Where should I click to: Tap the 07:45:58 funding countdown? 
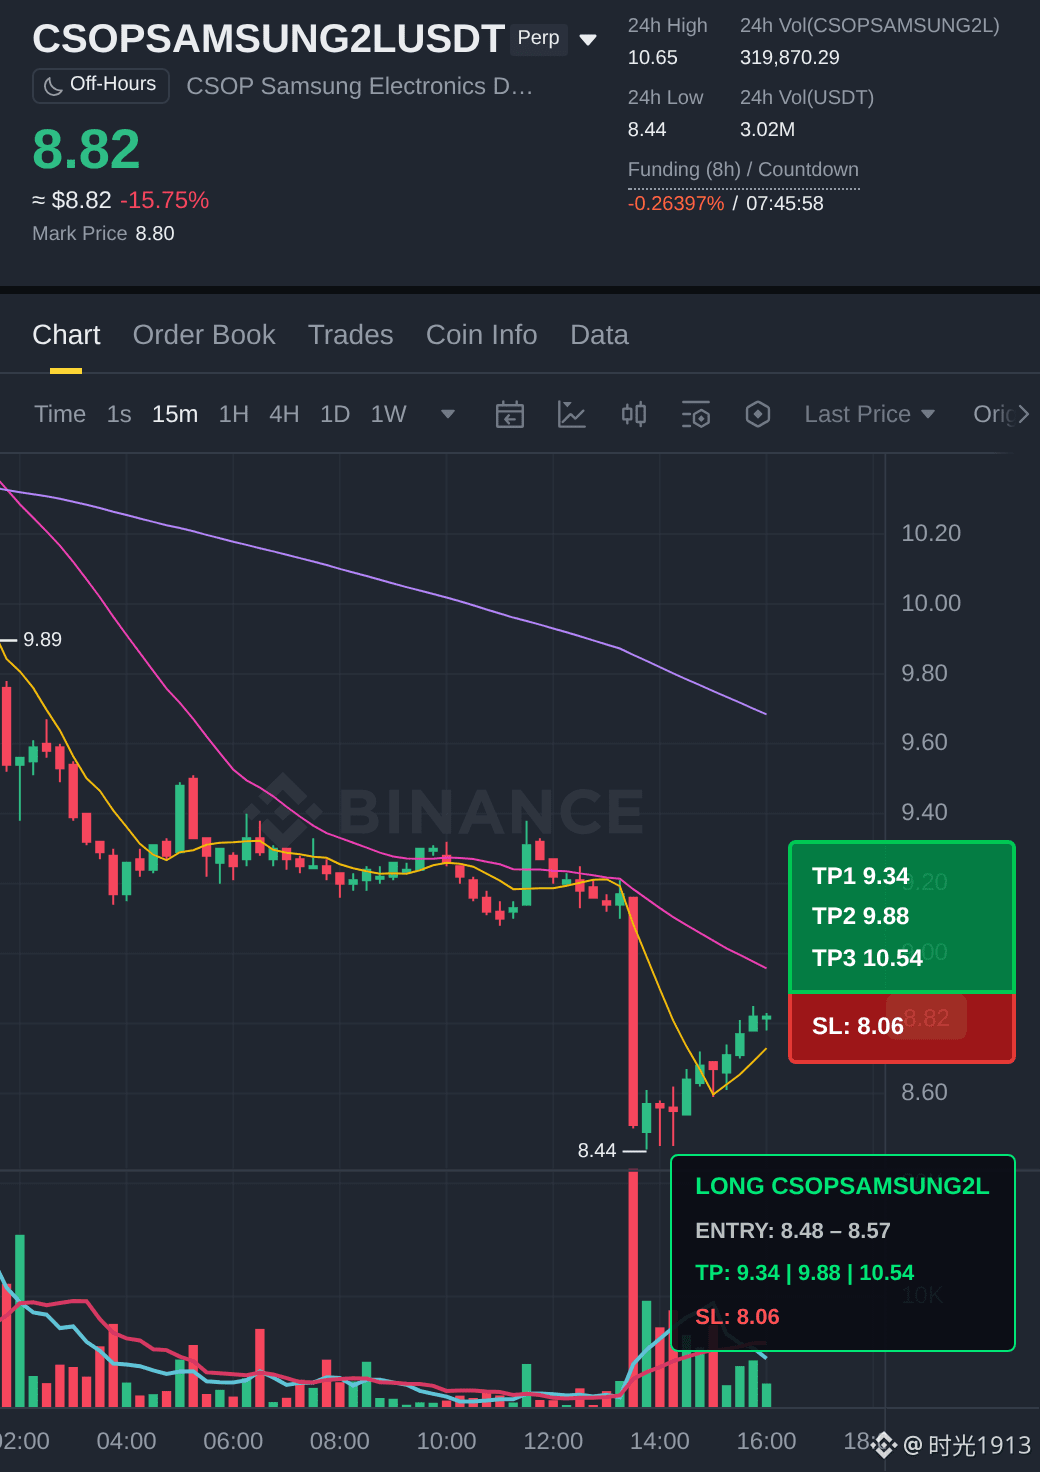[x=785, y=203]
